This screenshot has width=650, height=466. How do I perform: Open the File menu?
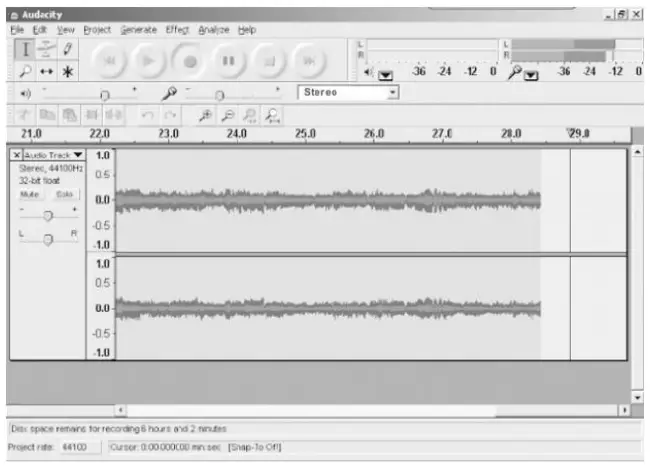point(17,30)
